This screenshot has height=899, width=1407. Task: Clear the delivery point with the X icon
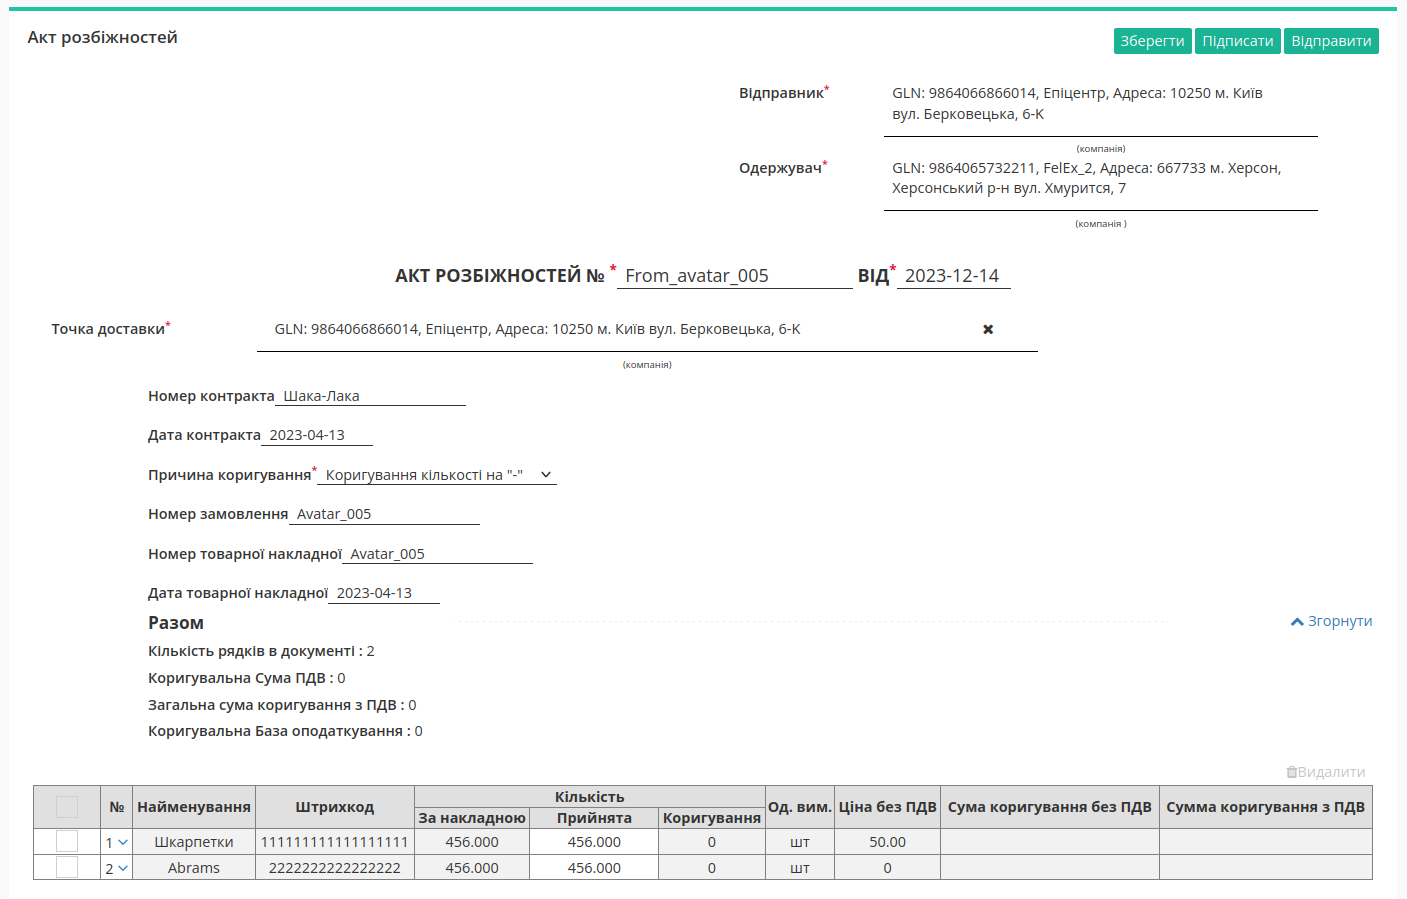tap(988, 329)
